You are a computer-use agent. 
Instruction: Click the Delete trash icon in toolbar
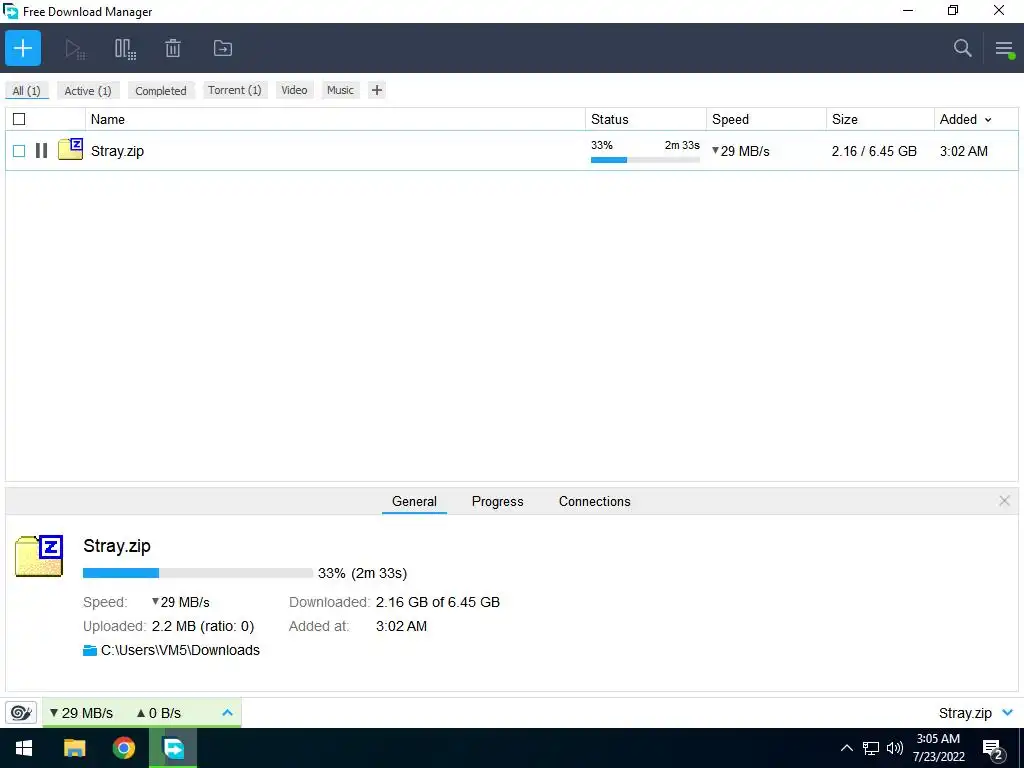coord(172,48)
